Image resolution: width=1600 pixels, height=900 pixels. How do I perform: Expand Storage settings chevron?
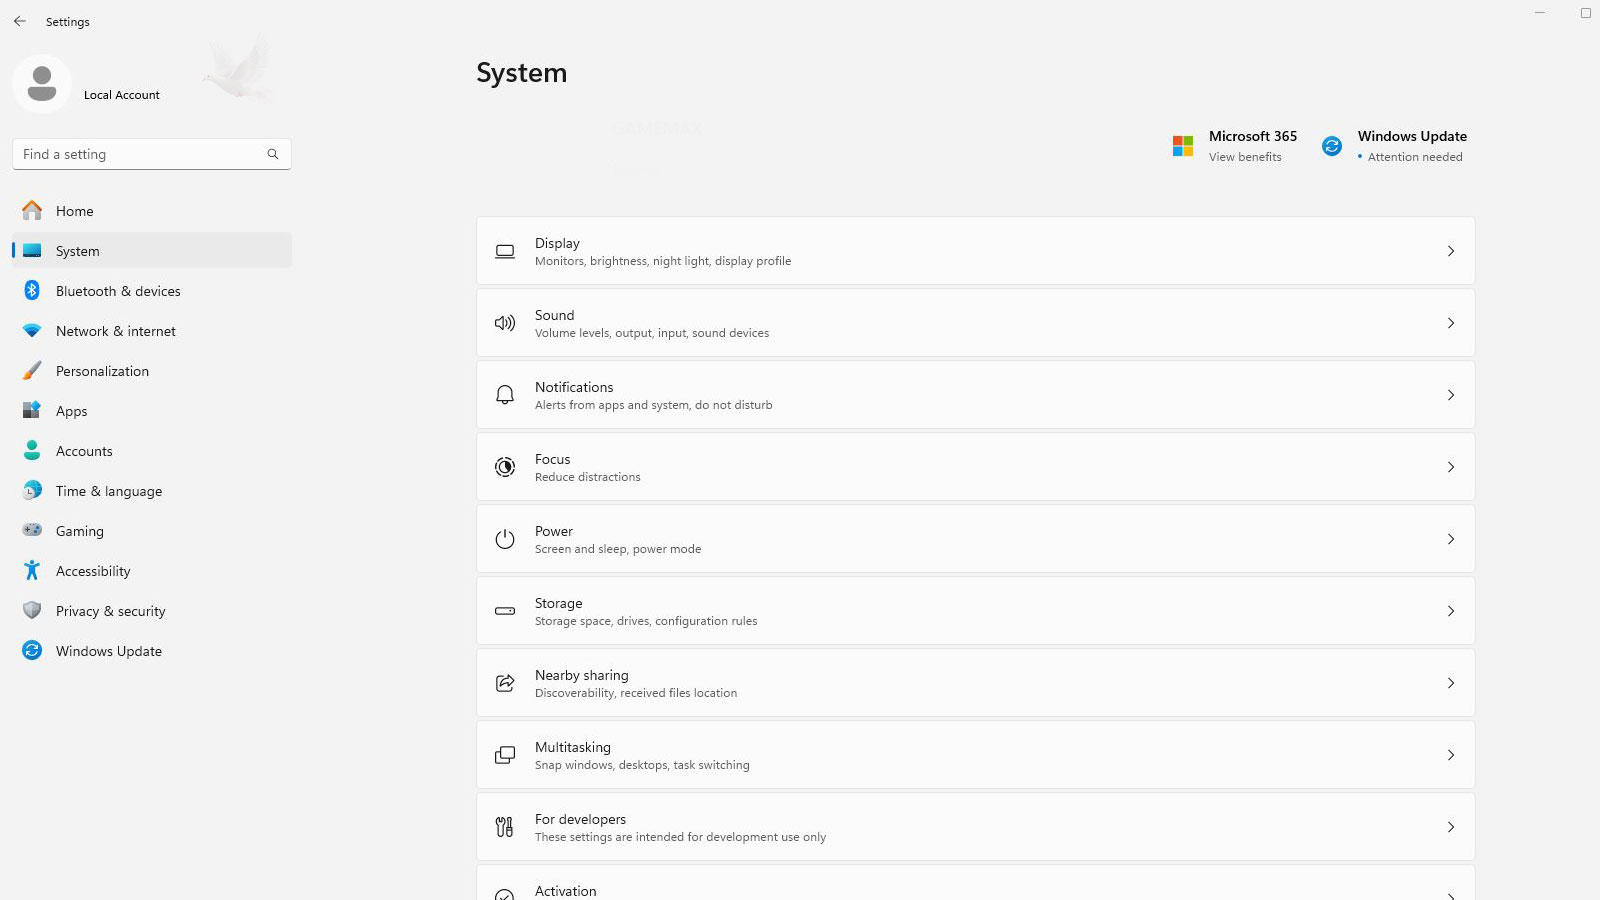[x=1451, y=611]
